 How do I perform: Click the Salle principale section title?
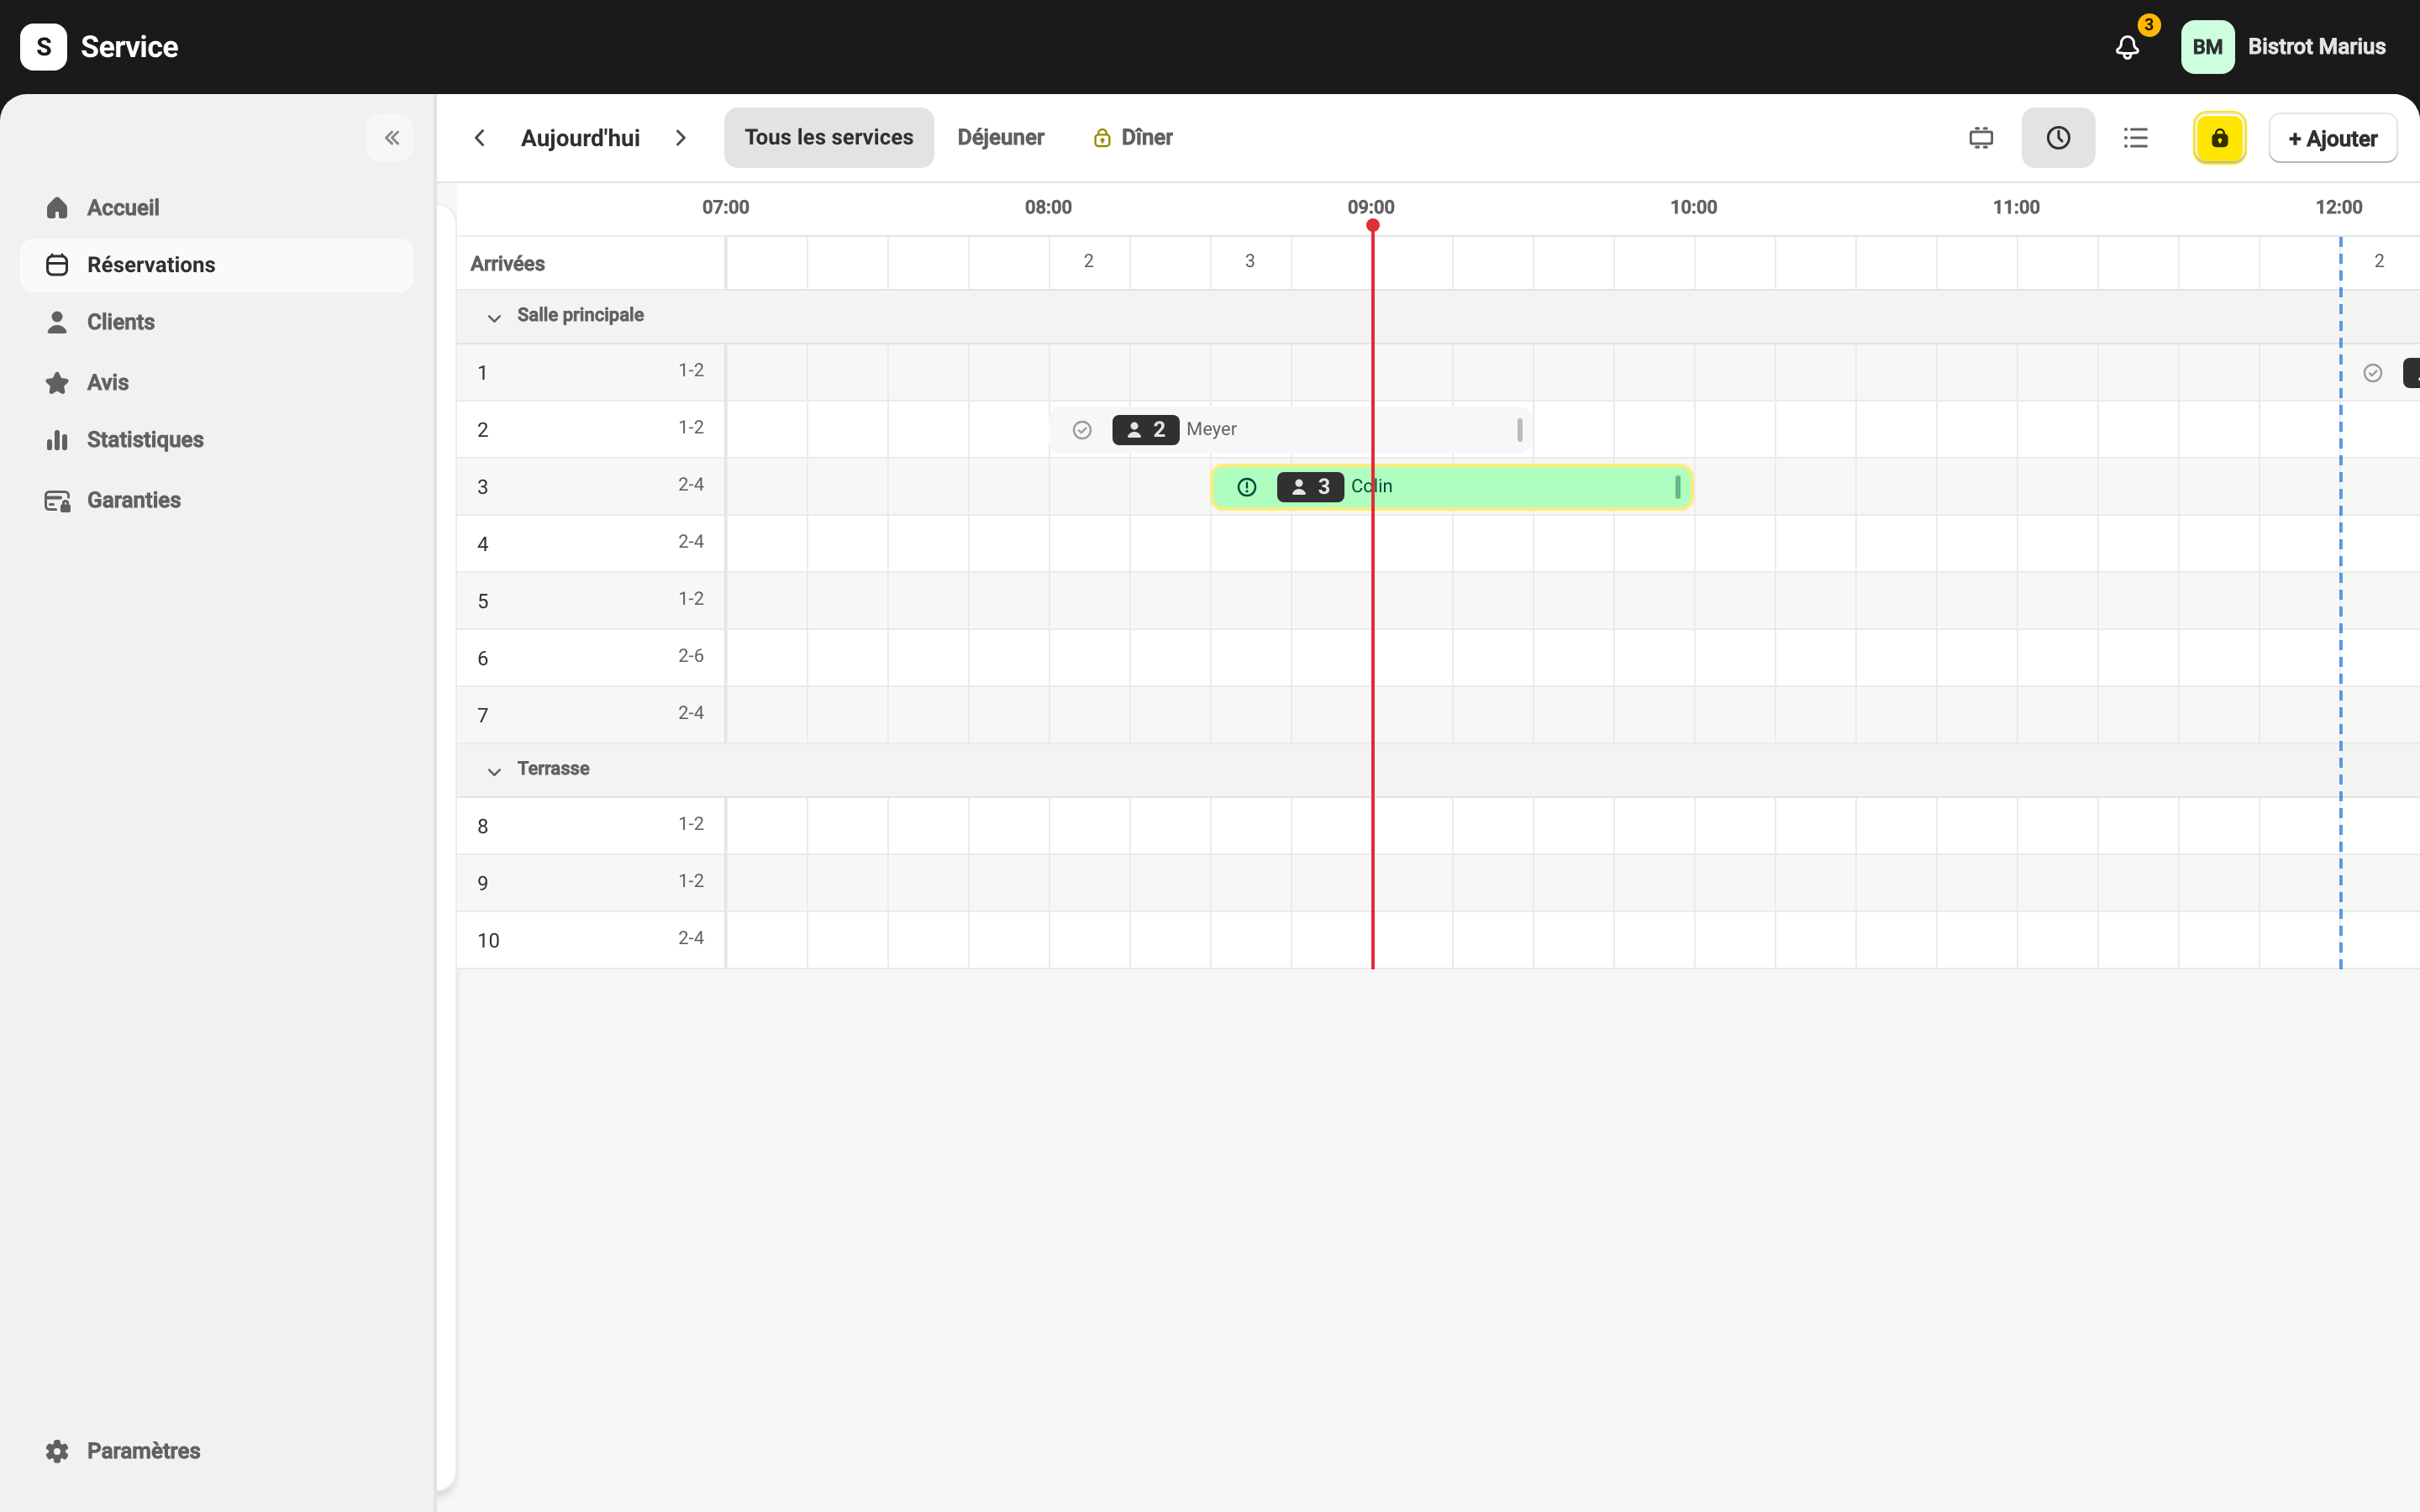coord(580,315)
